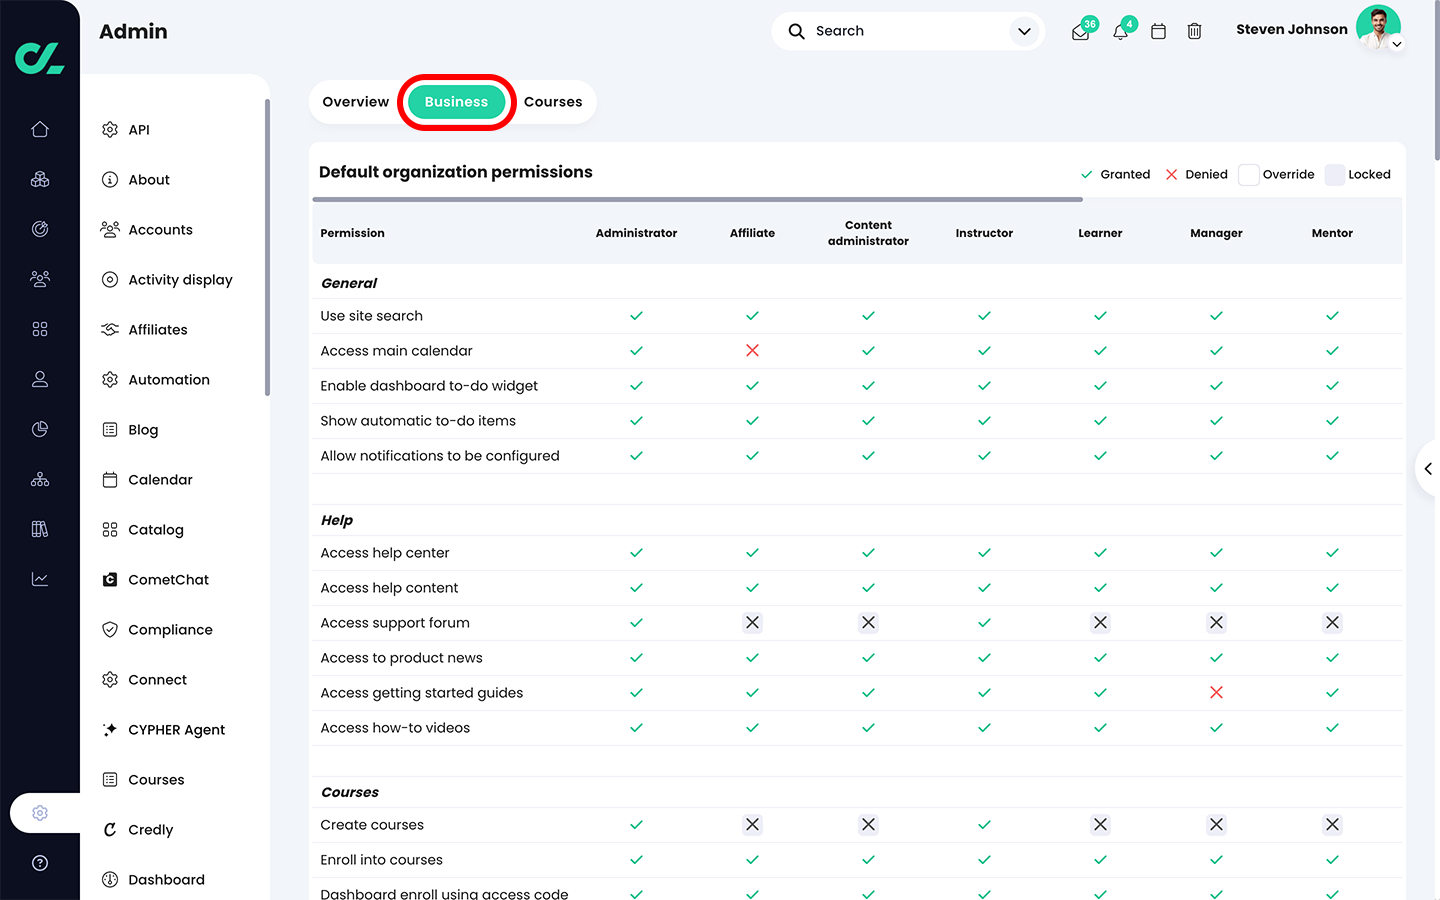1440x900 pixels.
Task: Click the Locked legend box
Action: (1335, 174)
